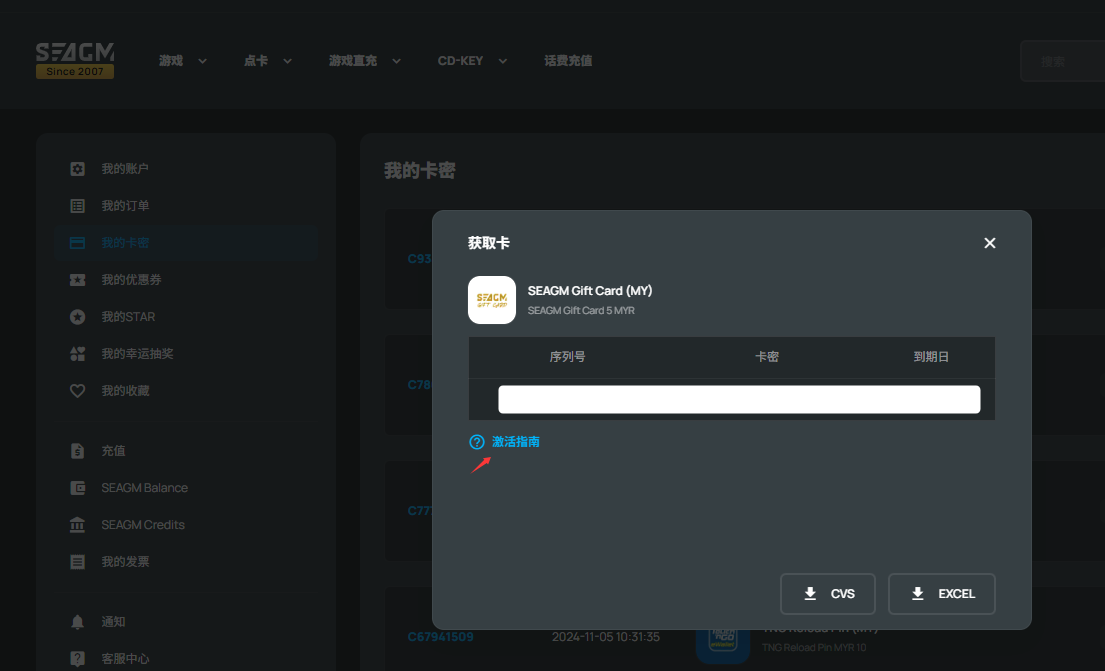The width and height of the screenshot is (1105, 671).
Task: Open 客服中心 in the sidebar
Action: tap(125, 658)
